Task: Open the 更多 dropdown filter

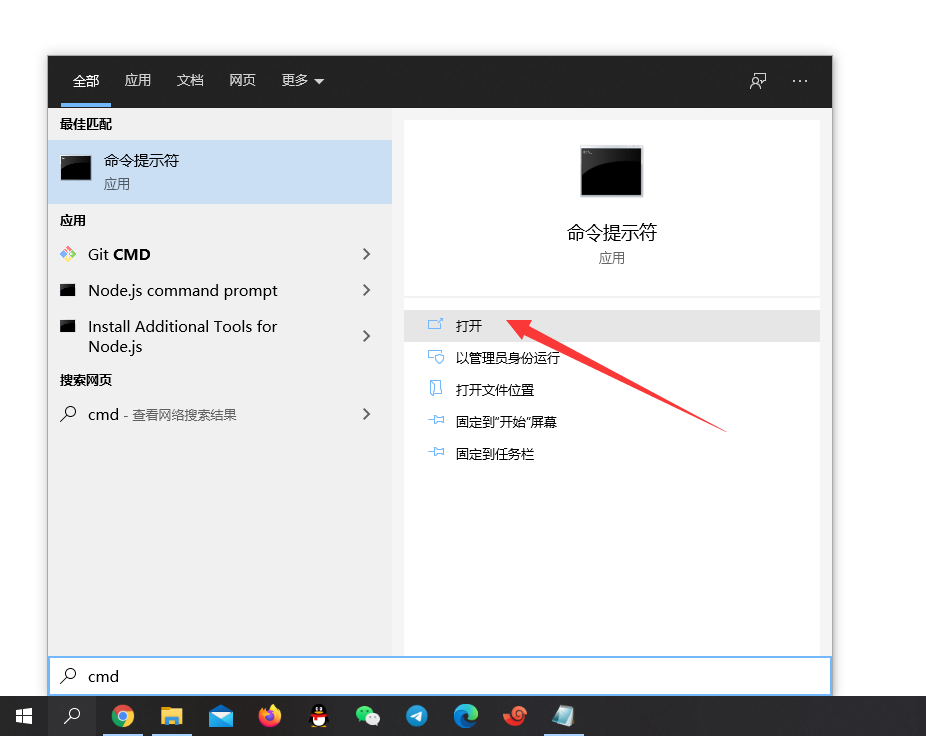Action: [302, 81]
